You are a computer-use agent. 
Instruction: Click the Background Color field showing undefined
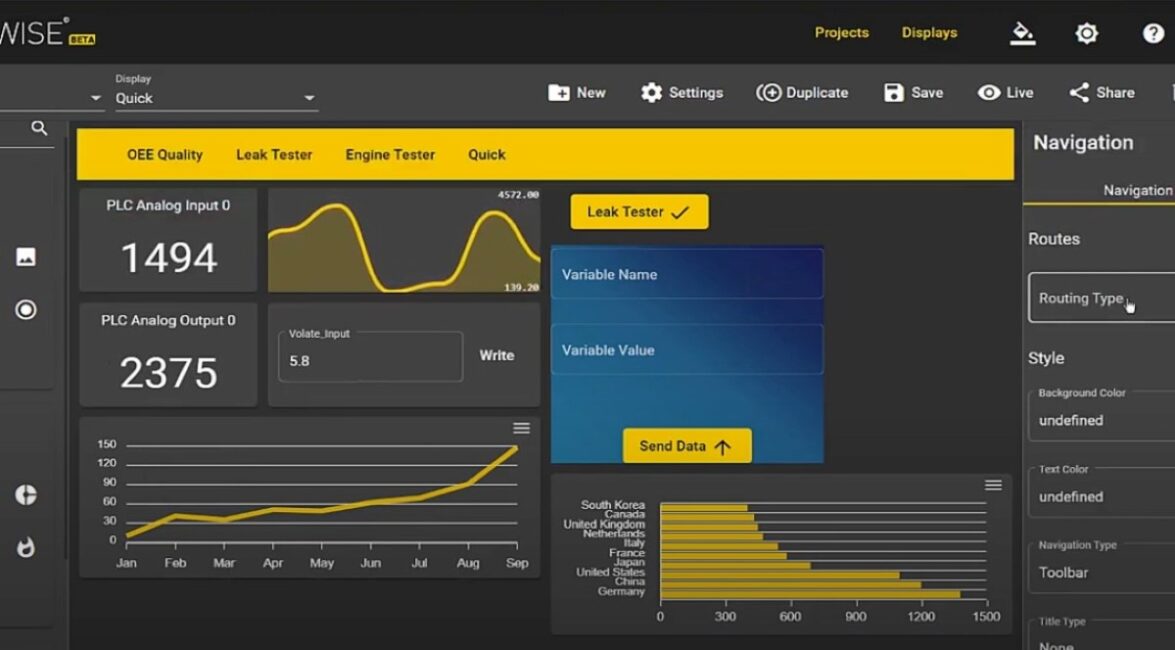tap(1100, 420)
